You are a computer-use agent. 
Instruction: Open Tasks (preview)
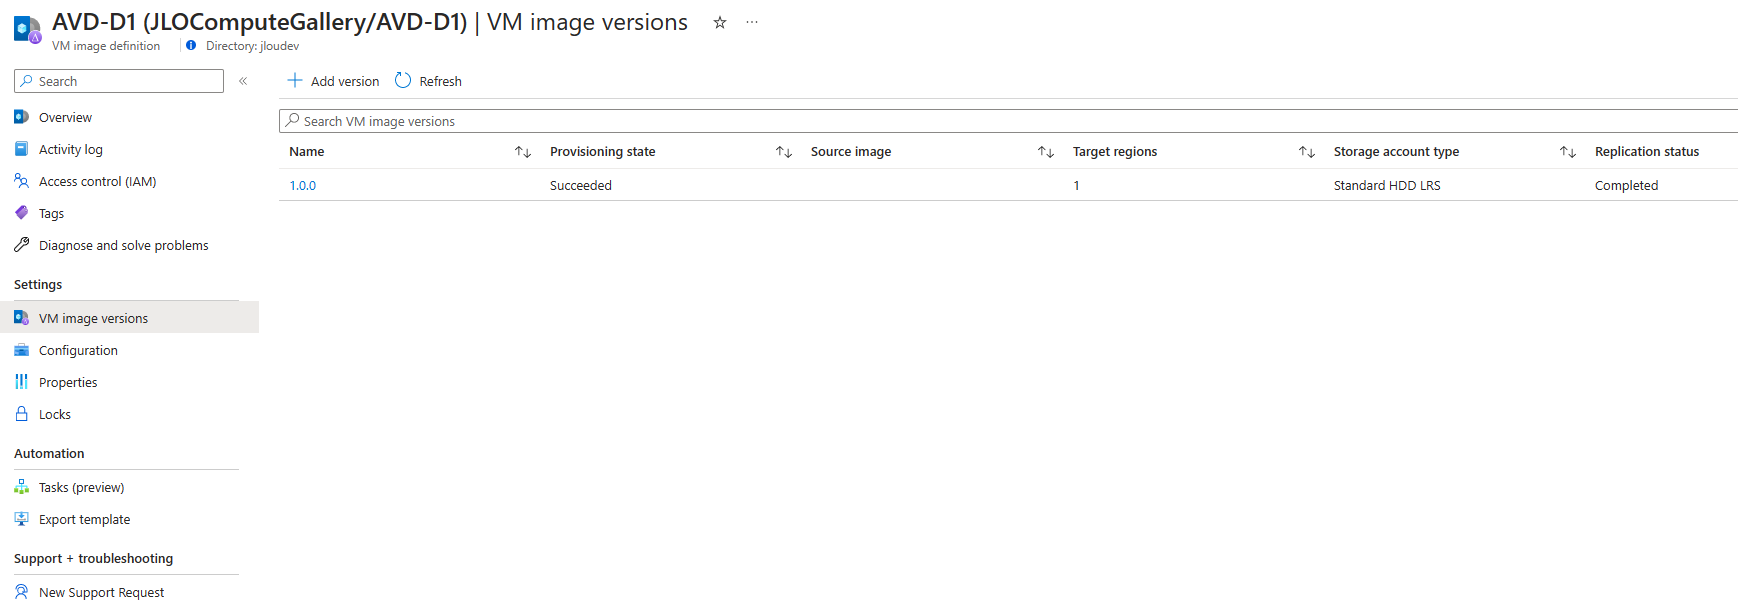[x=82, y=487]
